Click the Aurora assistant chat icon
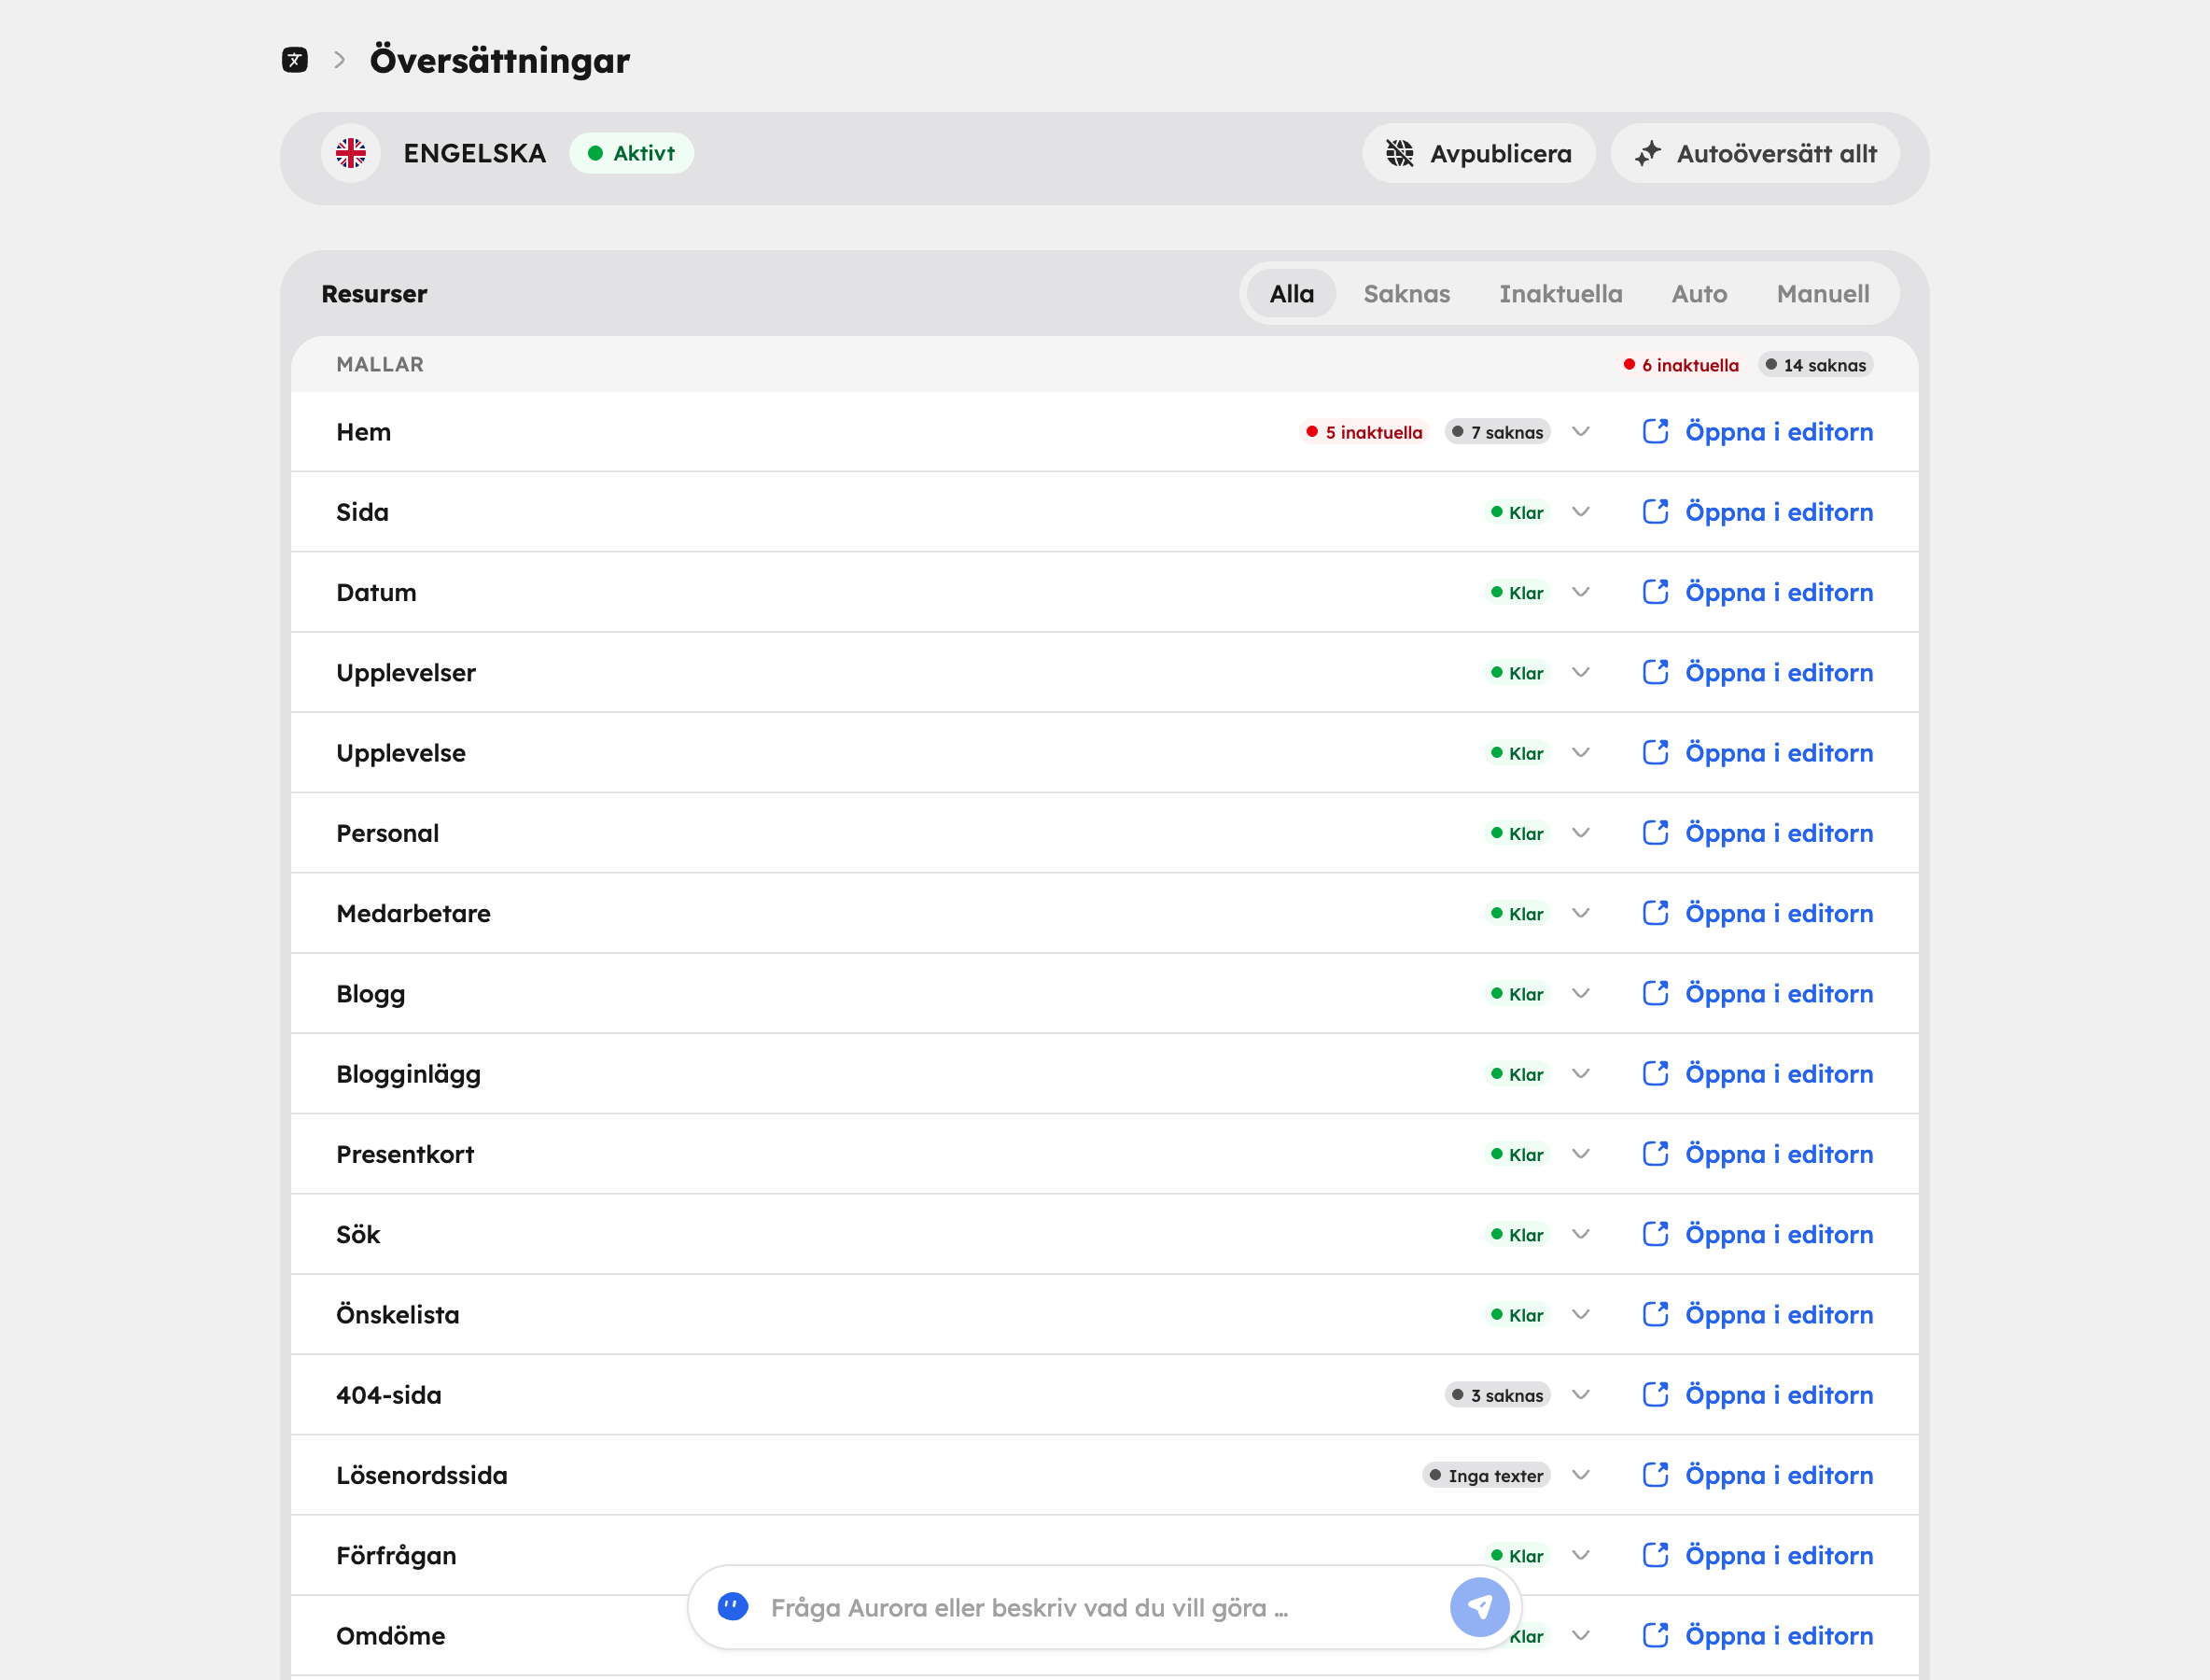Viewport: 2210px width, 1680px height. 733,1607
